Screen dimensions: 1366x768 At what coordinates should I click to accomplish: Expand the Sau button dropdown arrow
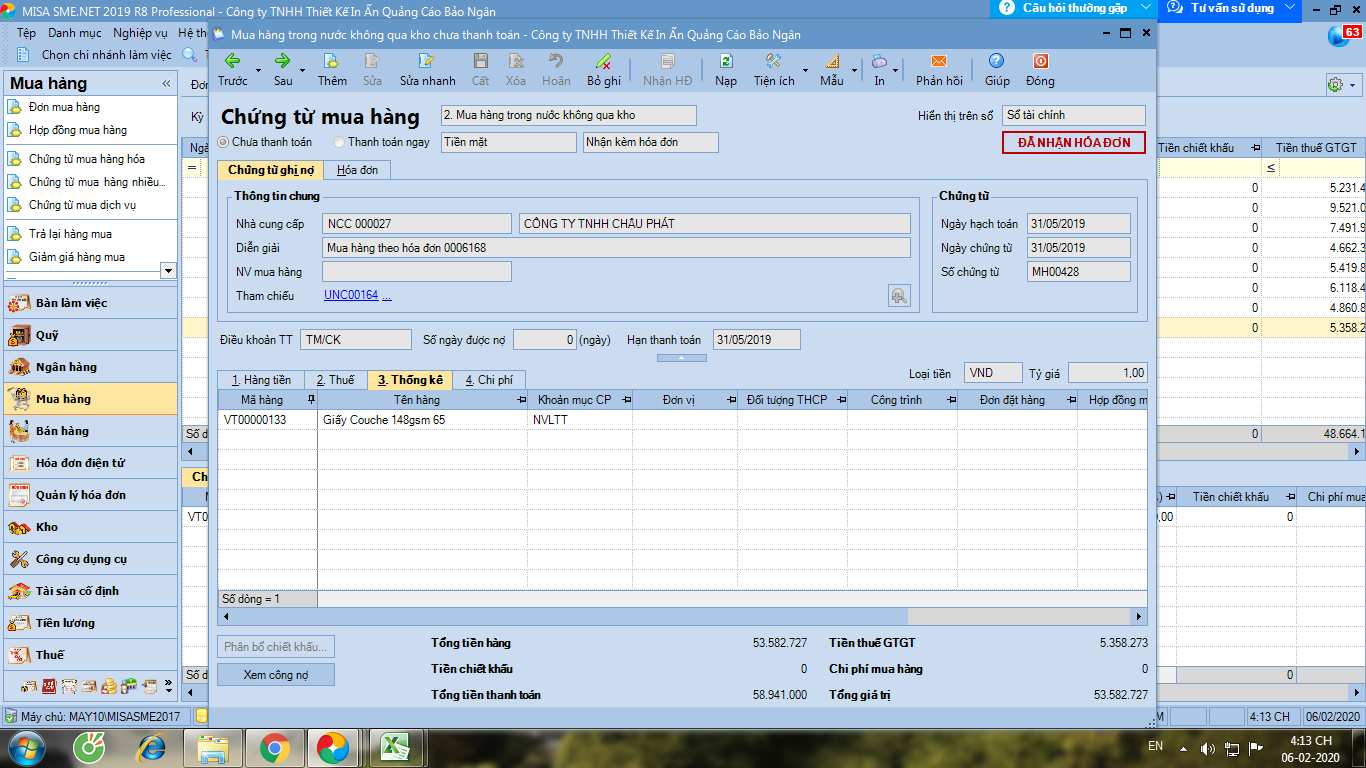tap(302, 70)
